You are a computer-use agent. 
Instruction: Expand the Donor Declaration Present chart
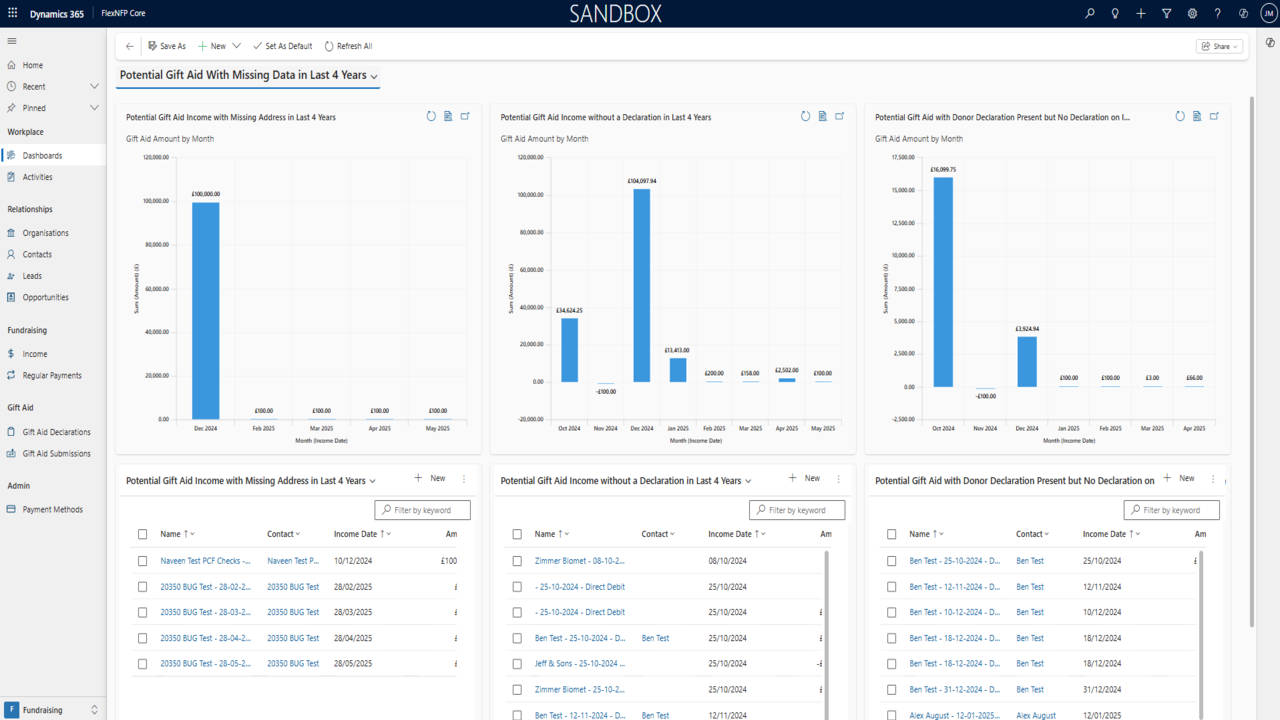[1214, 117]
